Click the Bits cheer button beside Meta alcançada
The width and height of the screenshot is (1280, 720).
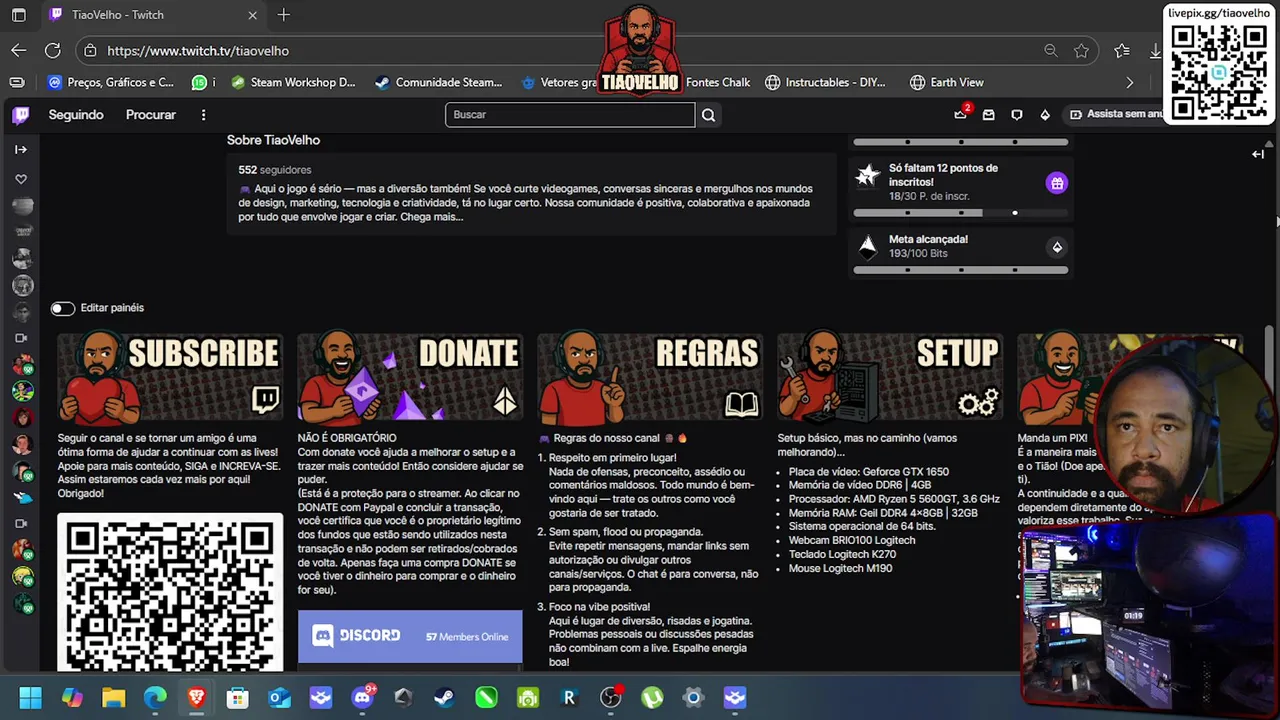[x=1057, y=247]
